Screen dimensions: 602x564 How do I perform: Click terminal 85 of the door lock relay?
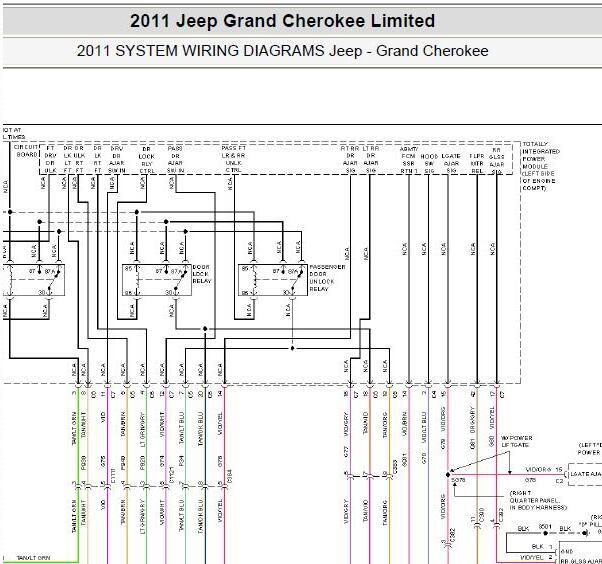click(x=129, y=269)
